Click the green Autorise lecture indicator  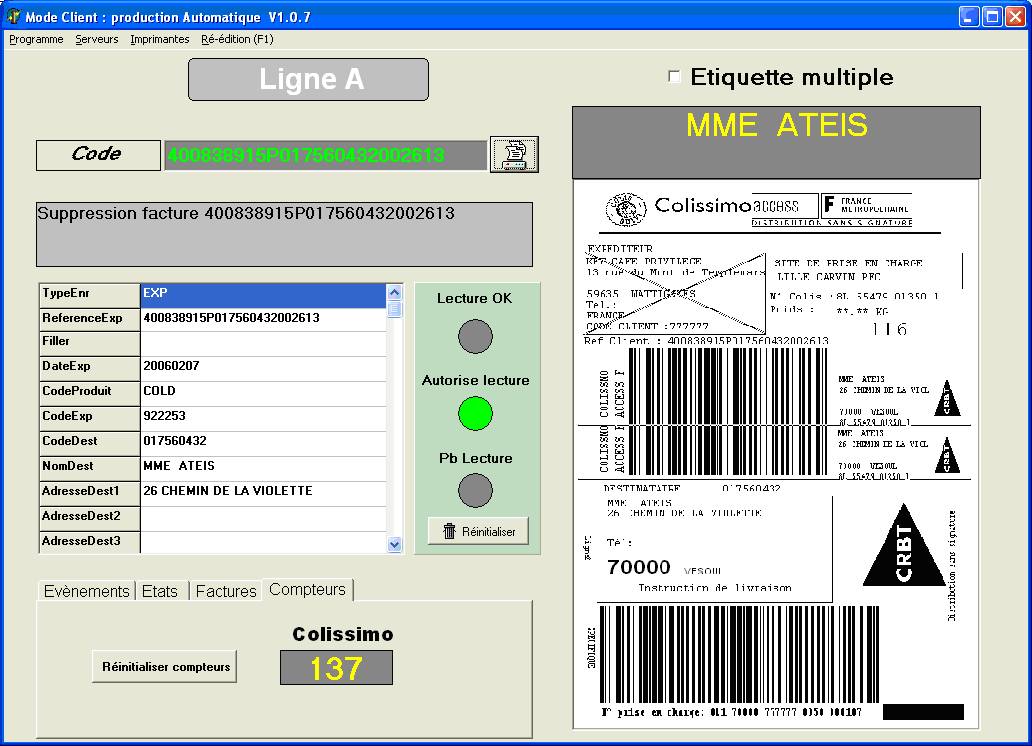point(475,413)
